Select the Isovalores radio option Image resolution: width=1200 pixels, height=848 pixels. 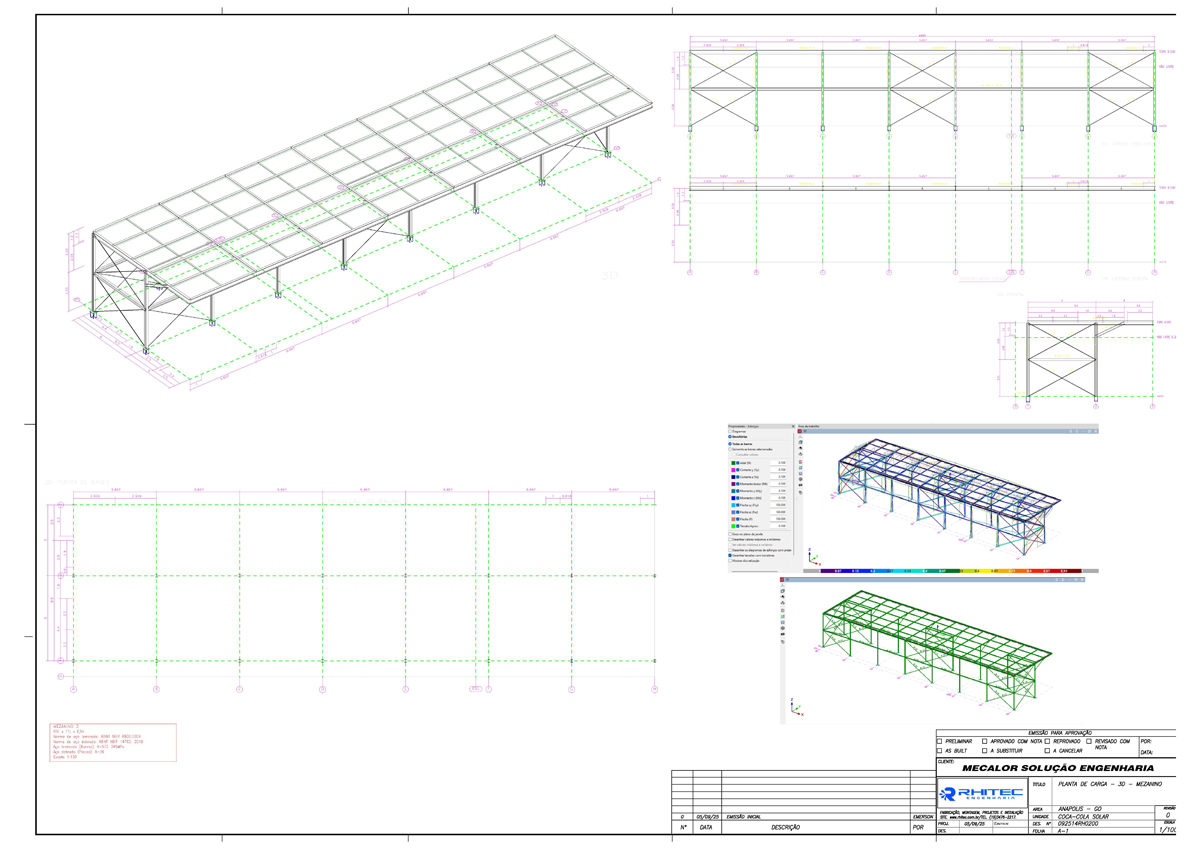(730, 437)
